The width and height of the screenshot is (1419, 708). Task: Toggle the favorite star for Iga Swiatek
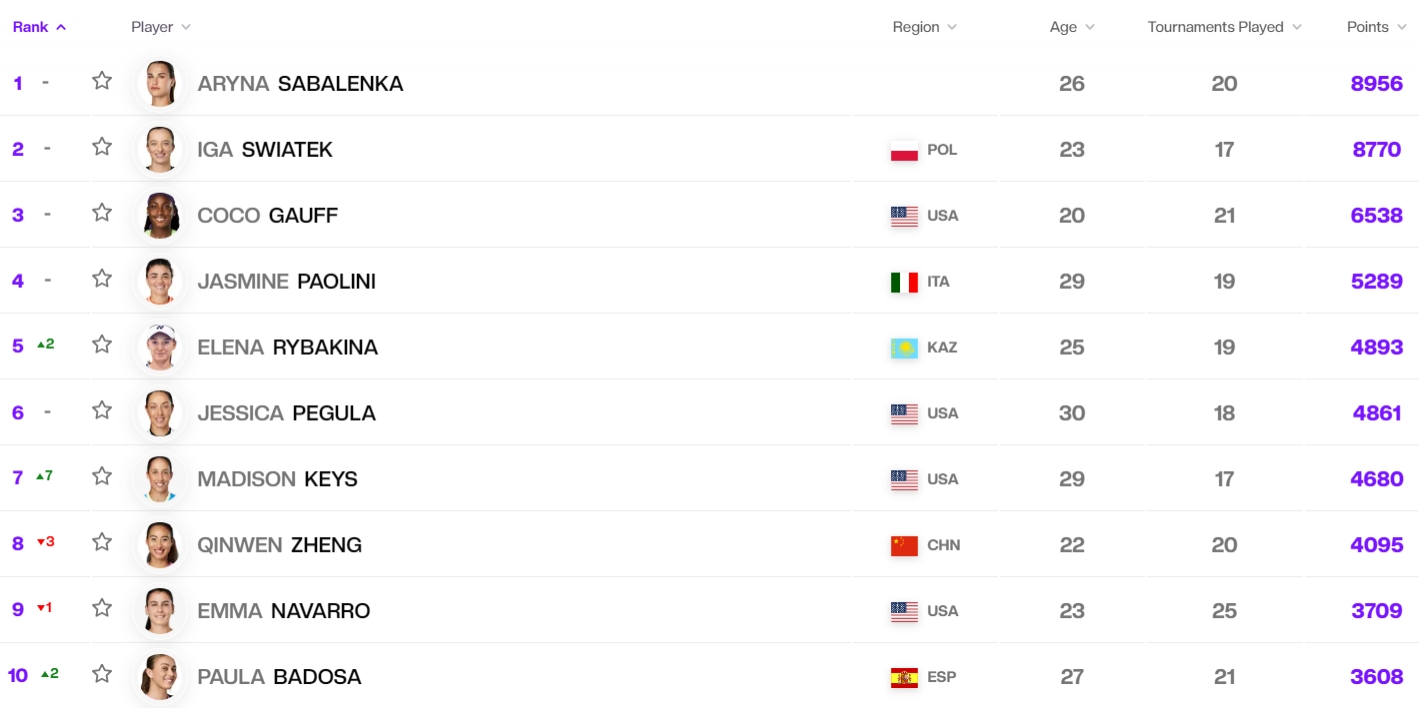pyautogui.click(x=102, y=147)
